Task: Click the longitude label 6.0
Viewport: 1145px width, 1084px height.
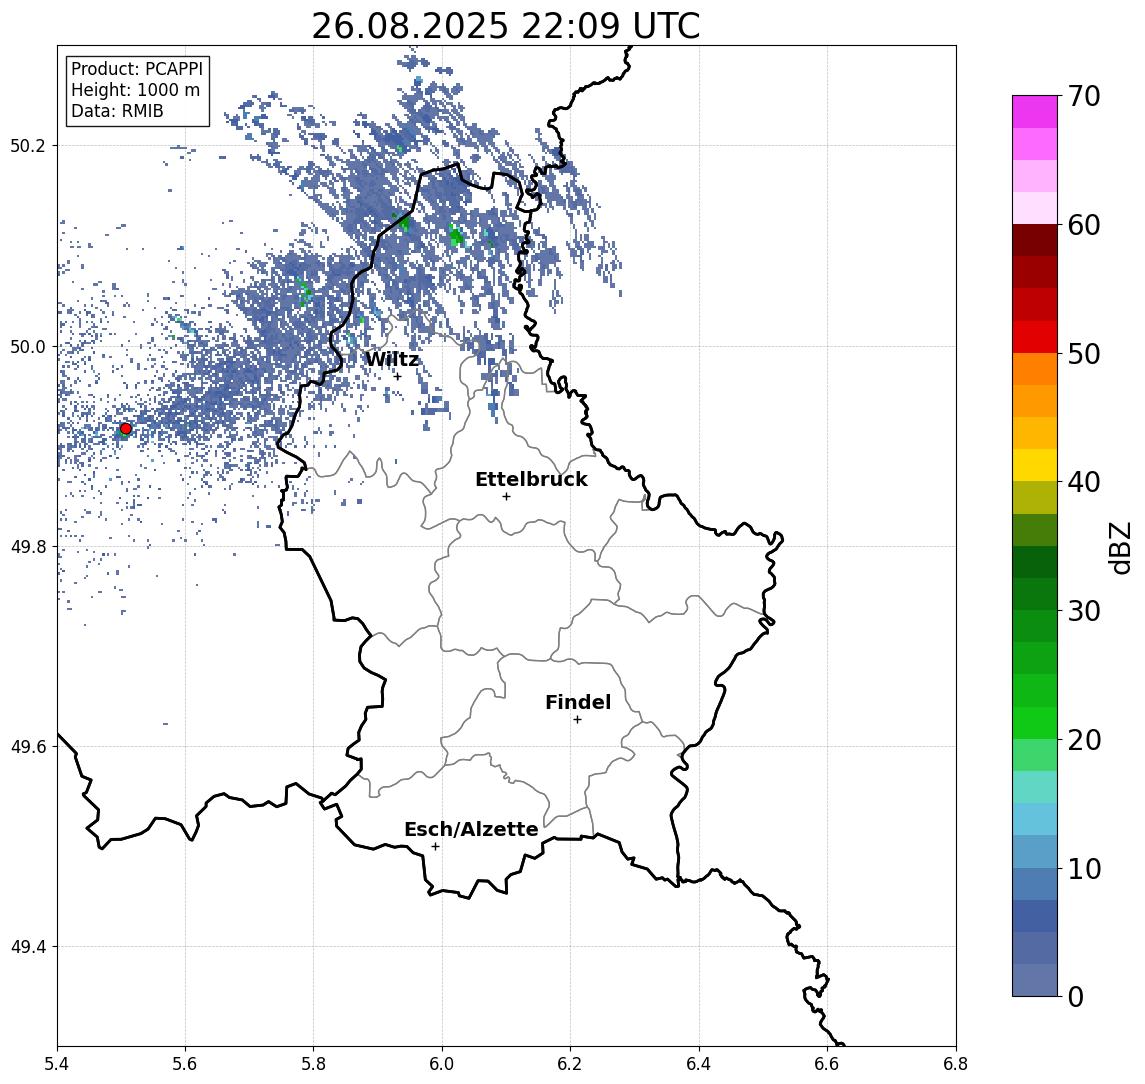Action: coord(442,1064)
